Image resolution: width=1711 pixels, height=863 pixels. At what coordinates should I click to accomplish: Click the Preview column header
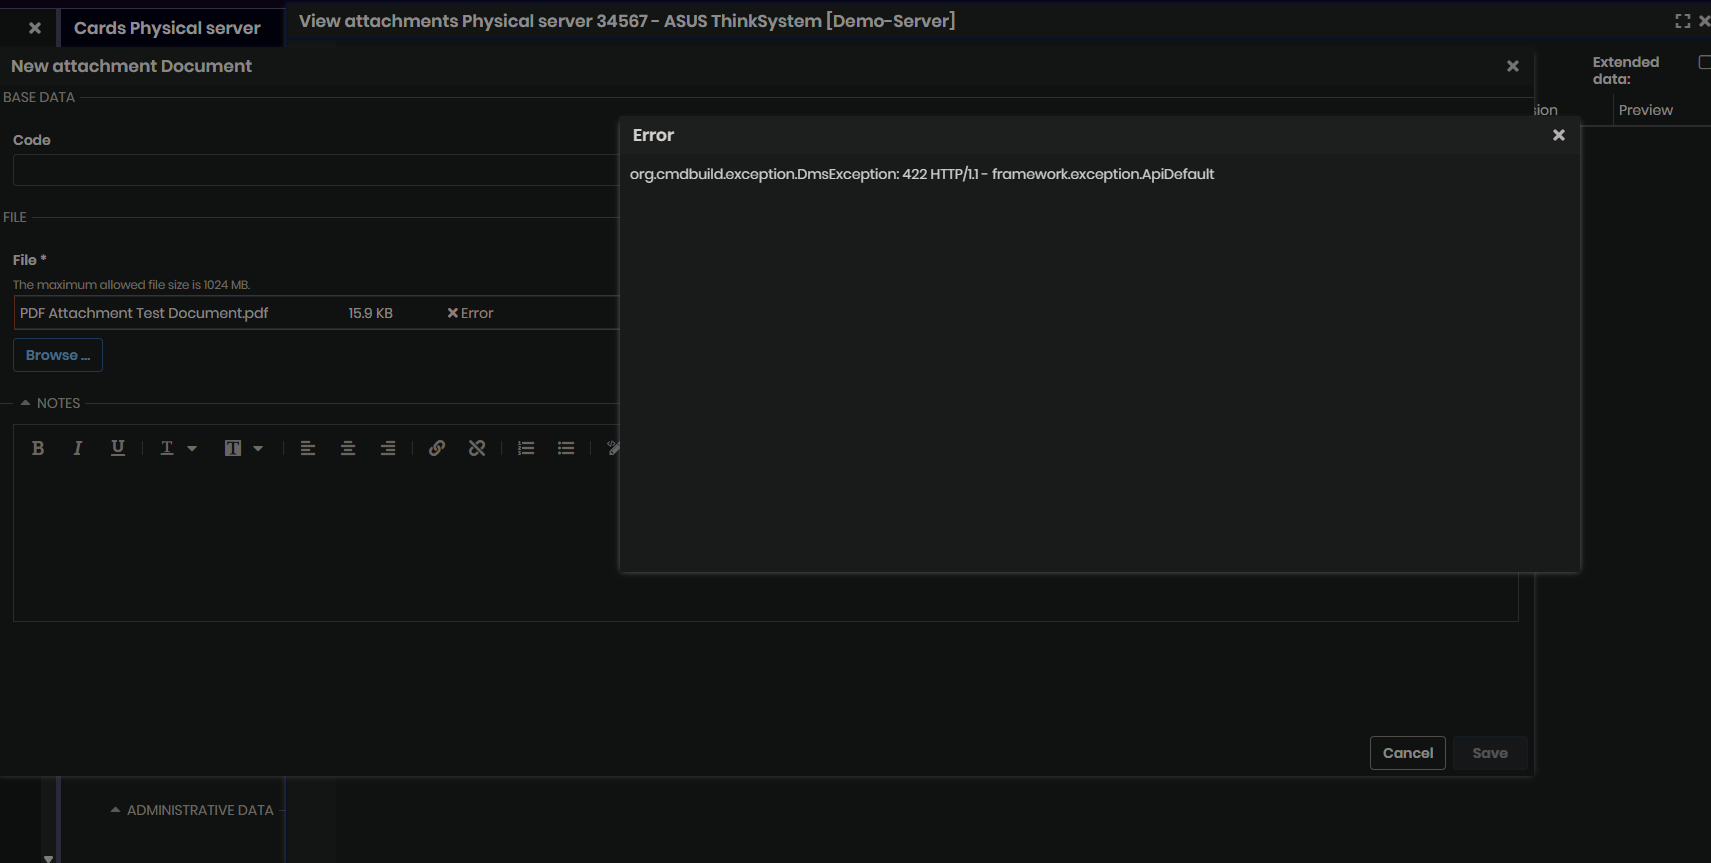point(1645,110)
